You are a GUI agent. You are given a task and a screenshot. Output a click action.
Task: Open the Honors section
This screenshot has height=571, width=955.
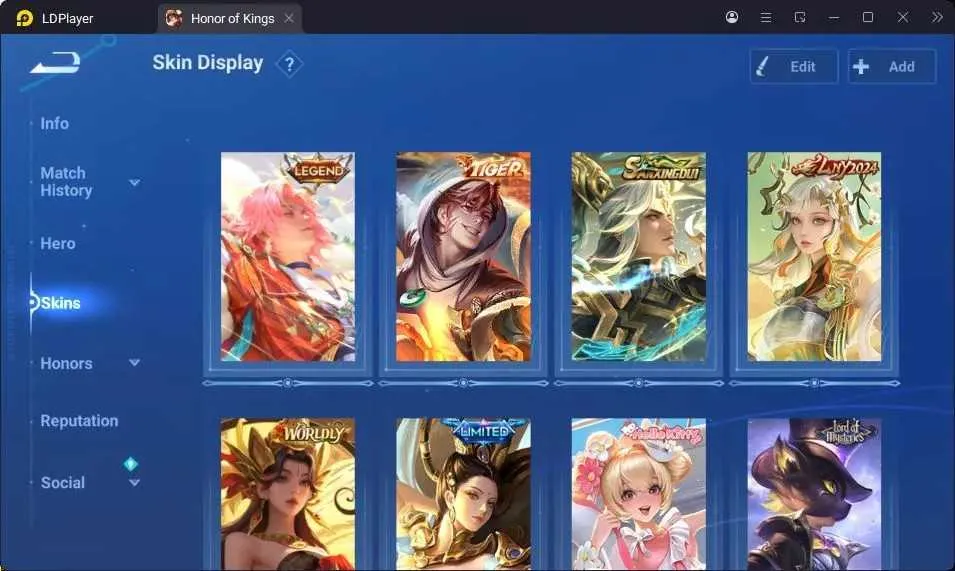point(66,363)
